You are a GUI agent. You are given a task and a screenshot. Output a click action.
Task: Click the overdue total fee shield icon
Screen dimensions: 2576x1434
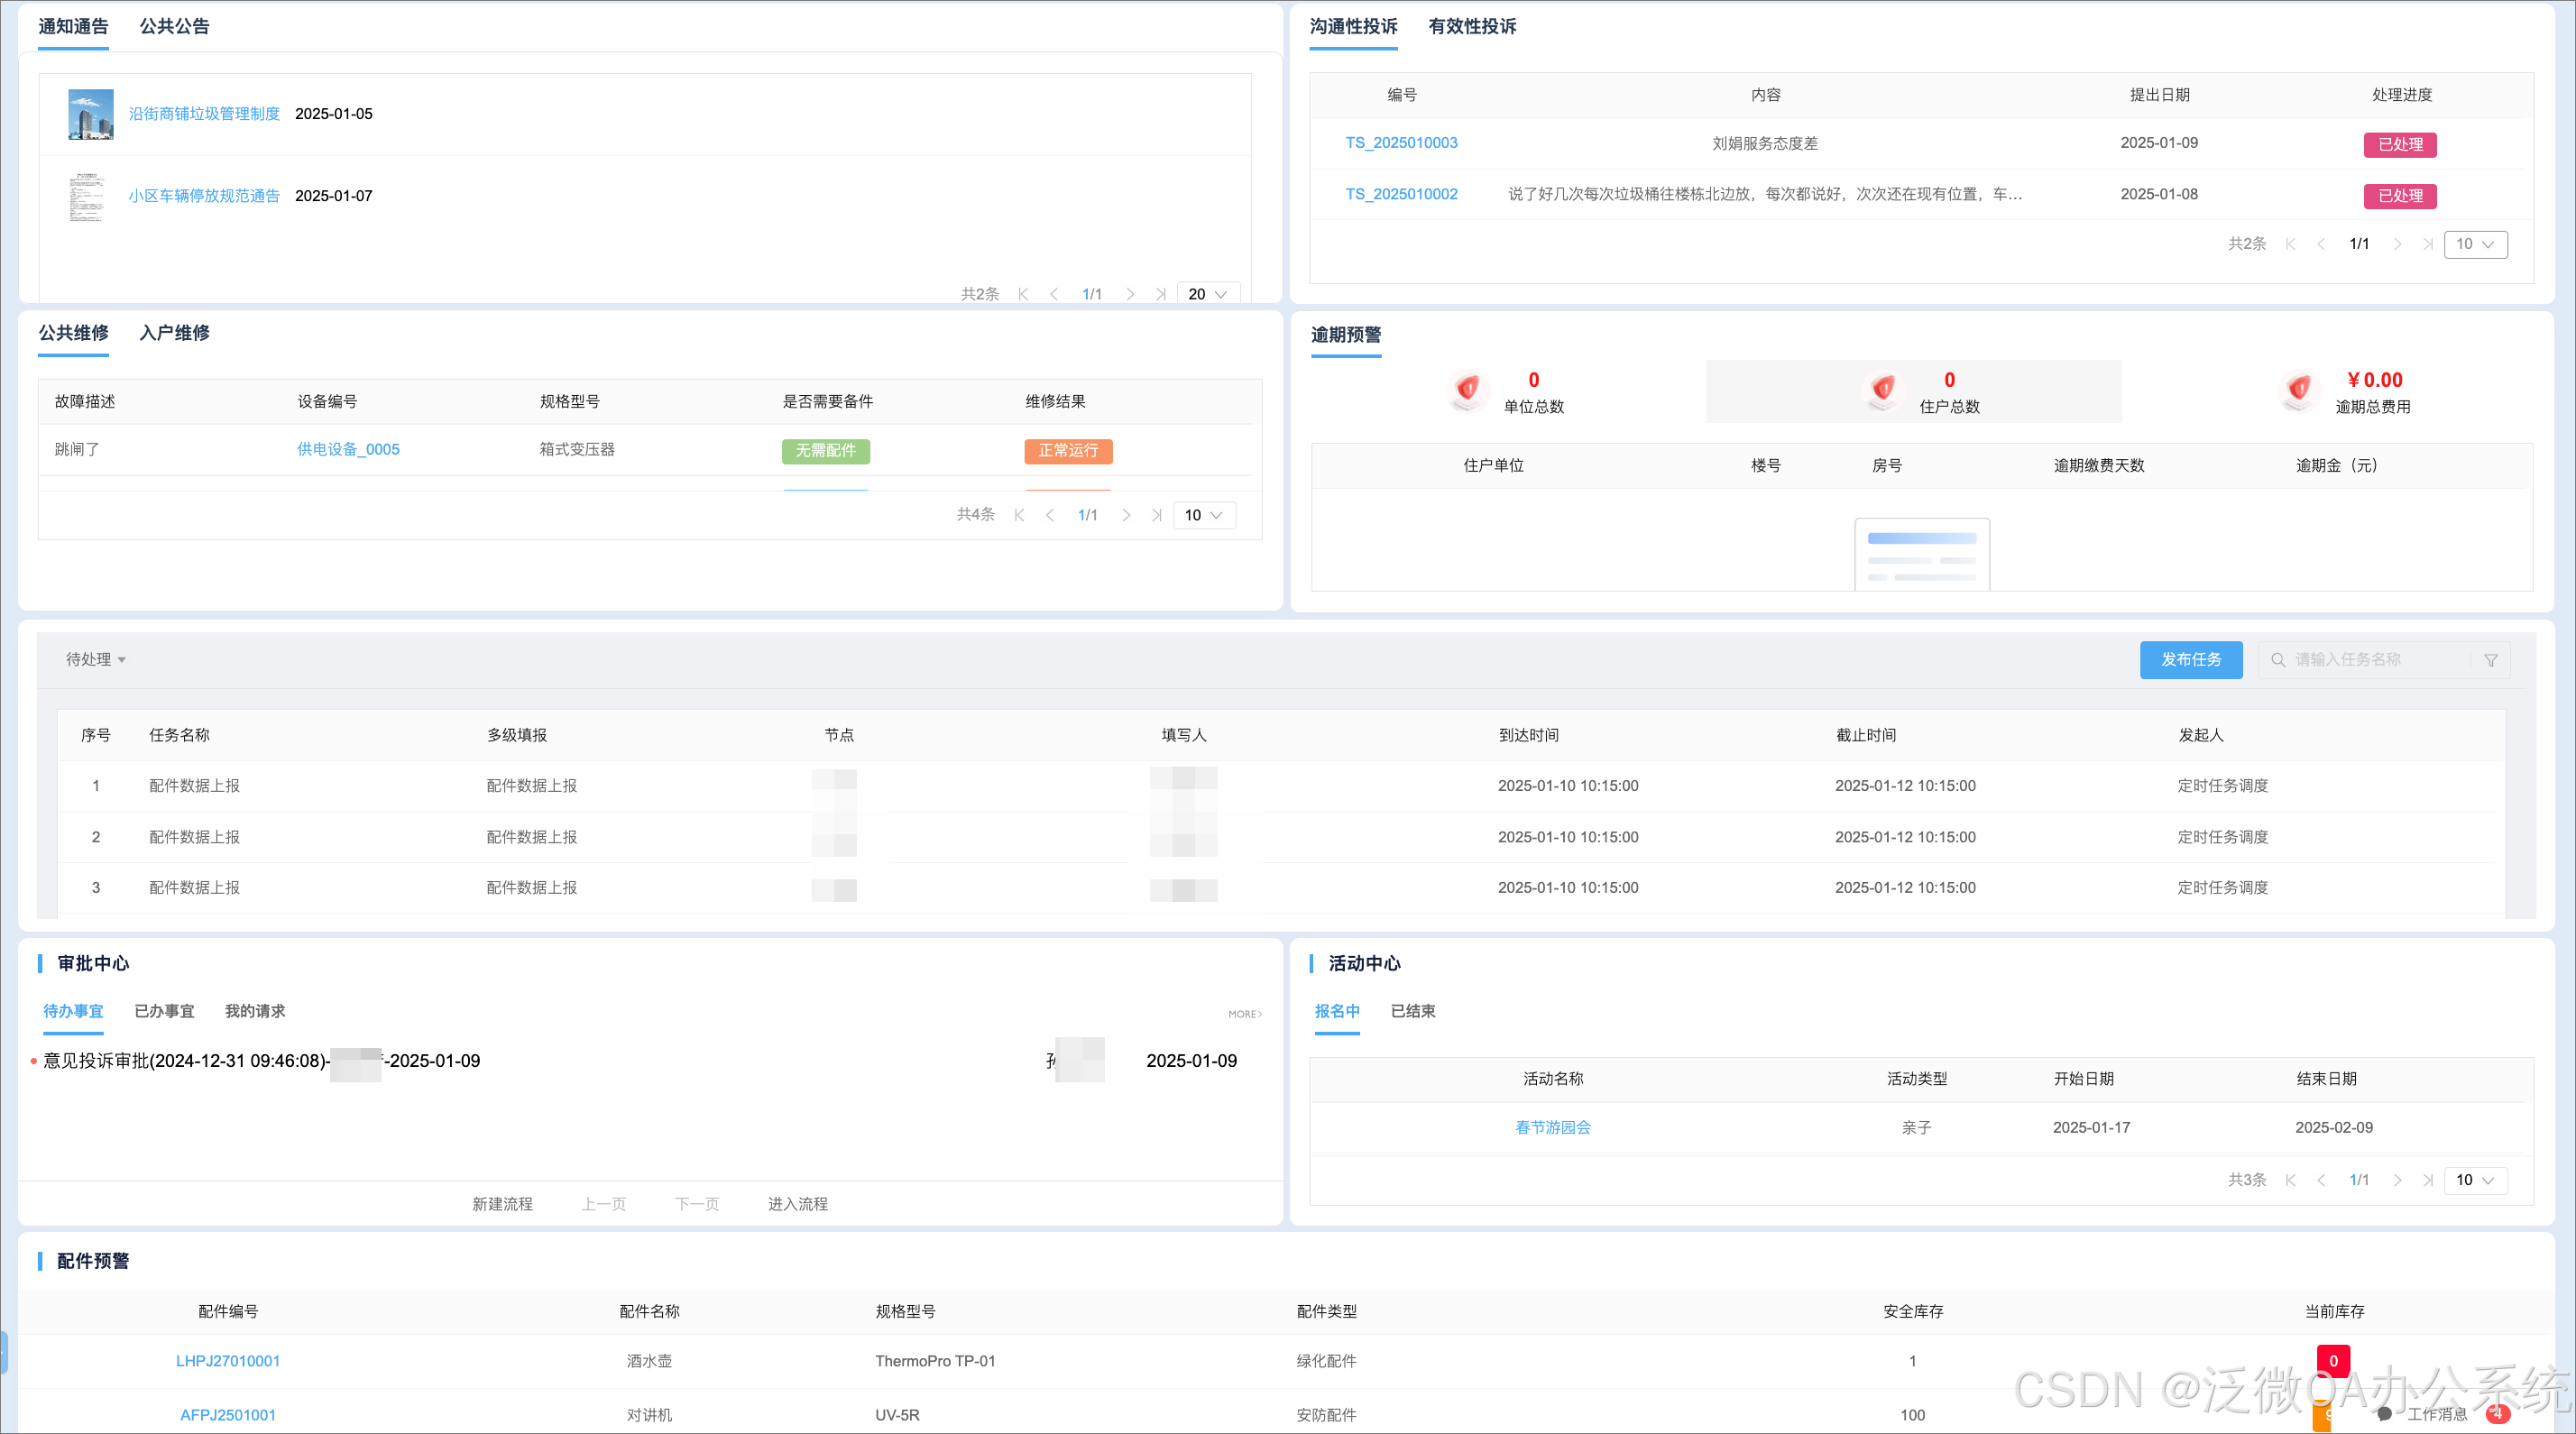click(x=2299, y=388)
